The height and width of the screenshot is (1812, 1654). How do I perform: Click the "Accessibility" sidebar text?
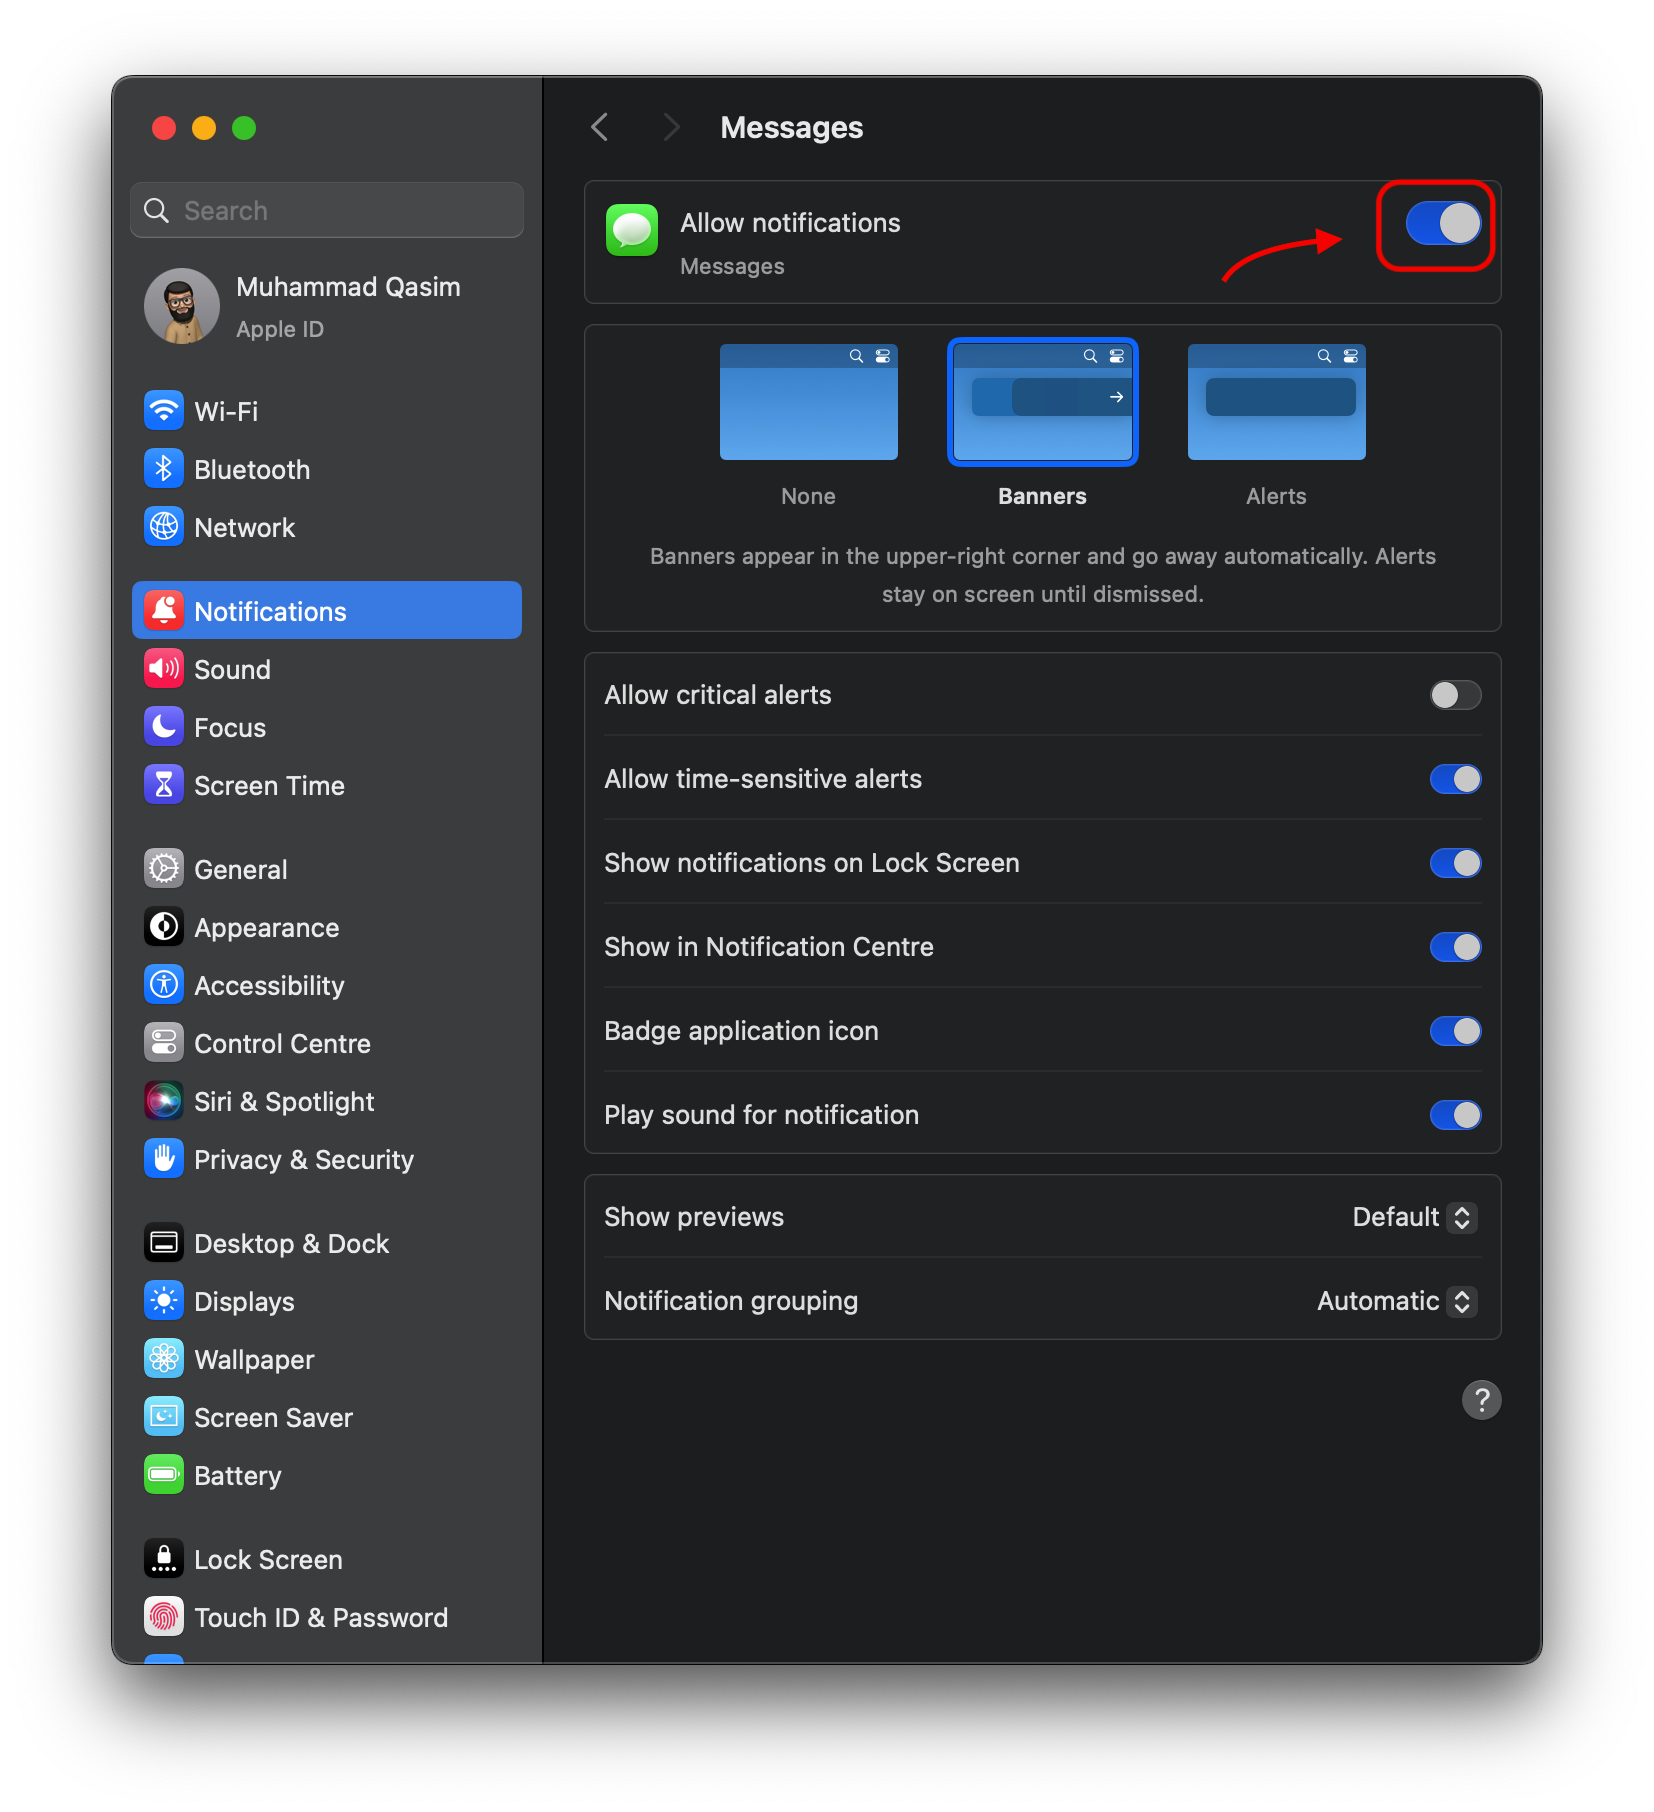pyautogui.click(x=269, y=985)
